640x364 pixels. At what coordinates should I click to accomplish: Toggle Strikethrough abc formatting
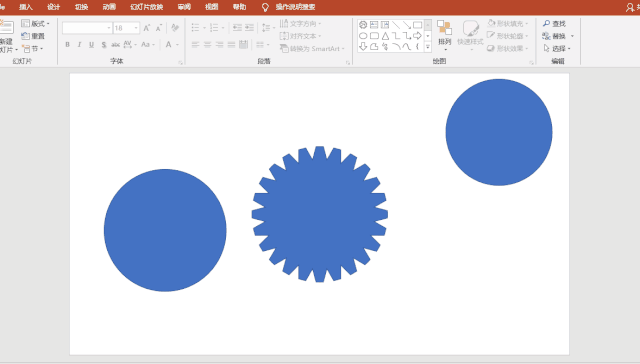pos(116,44)
